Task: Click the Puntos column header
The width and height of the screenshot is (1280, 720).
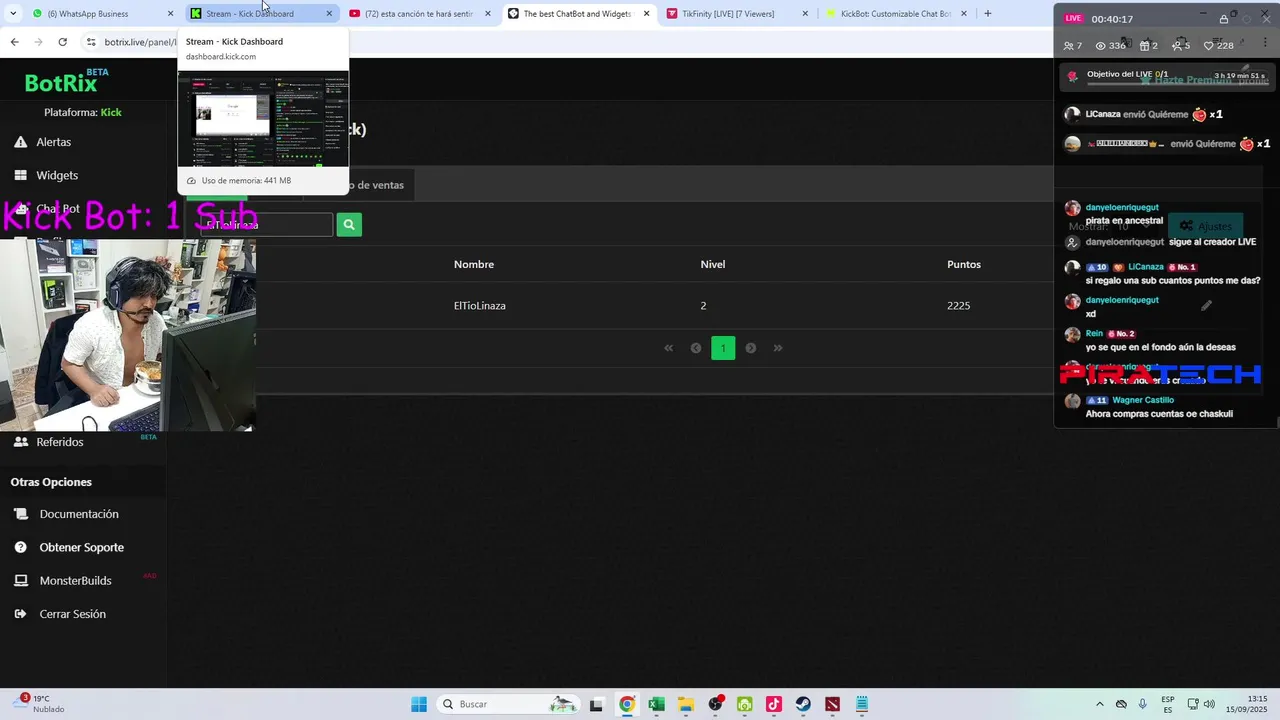Action: [964, 264]
